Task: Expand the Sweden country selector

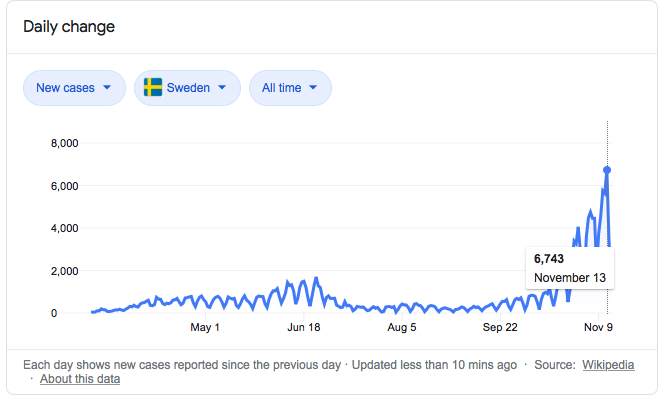Action: click(187, 88)
